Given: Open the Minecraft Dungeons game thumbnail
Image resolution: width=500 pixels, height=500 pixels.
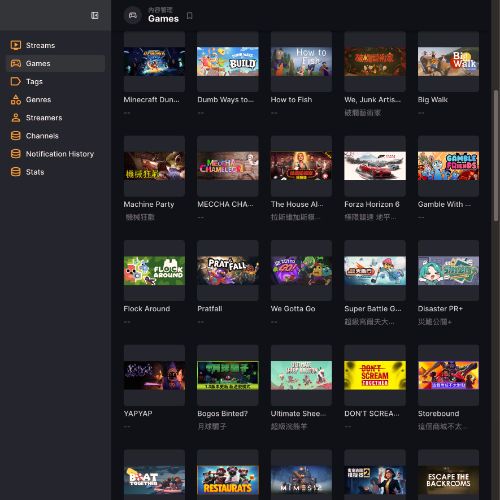Looking at the screenshot, I should pos(154,61).
